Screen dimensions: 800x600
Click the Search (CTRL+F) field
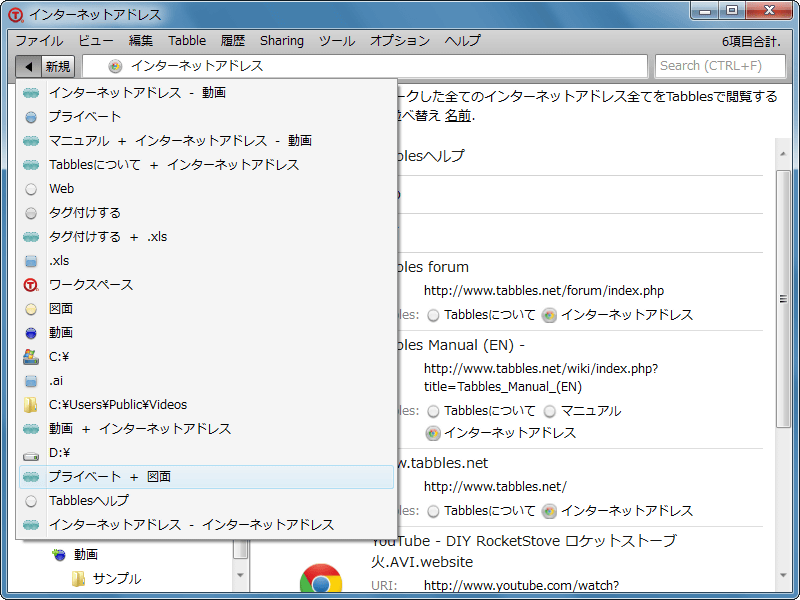[x=720, y=66]
